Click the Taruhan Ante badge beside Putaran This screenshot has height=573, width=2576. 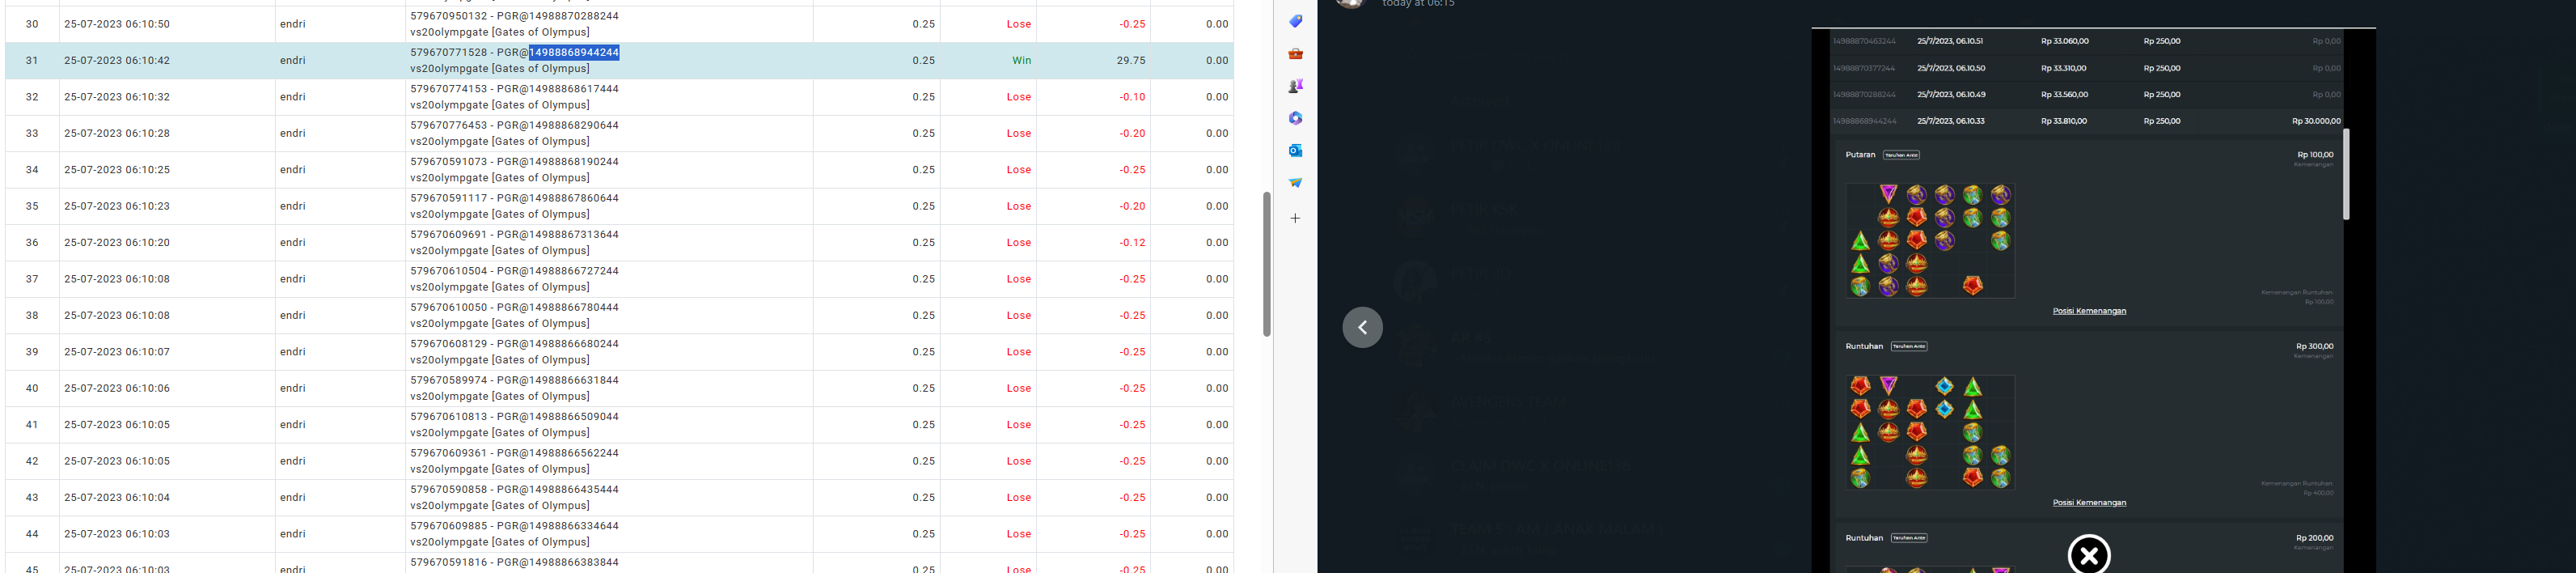coord(1901,155)
